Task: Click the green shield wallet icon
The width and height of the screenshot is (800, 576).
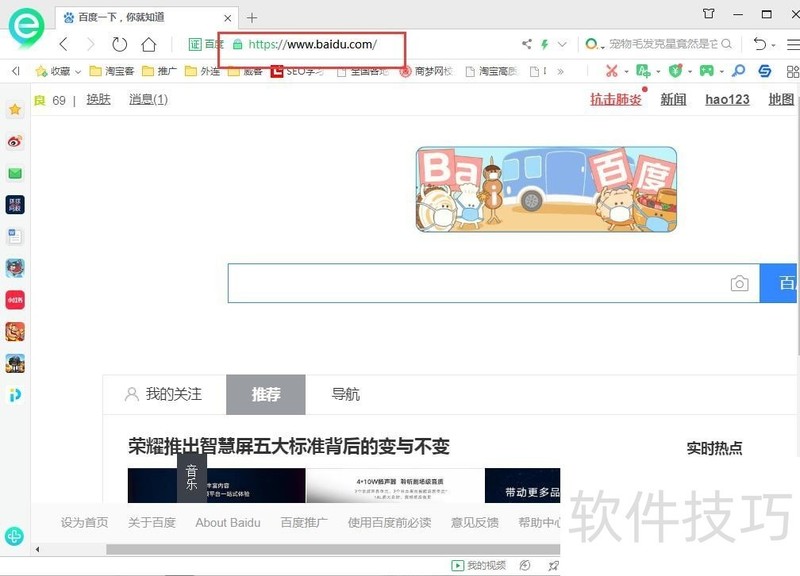Action: click(x=675, y=71)
